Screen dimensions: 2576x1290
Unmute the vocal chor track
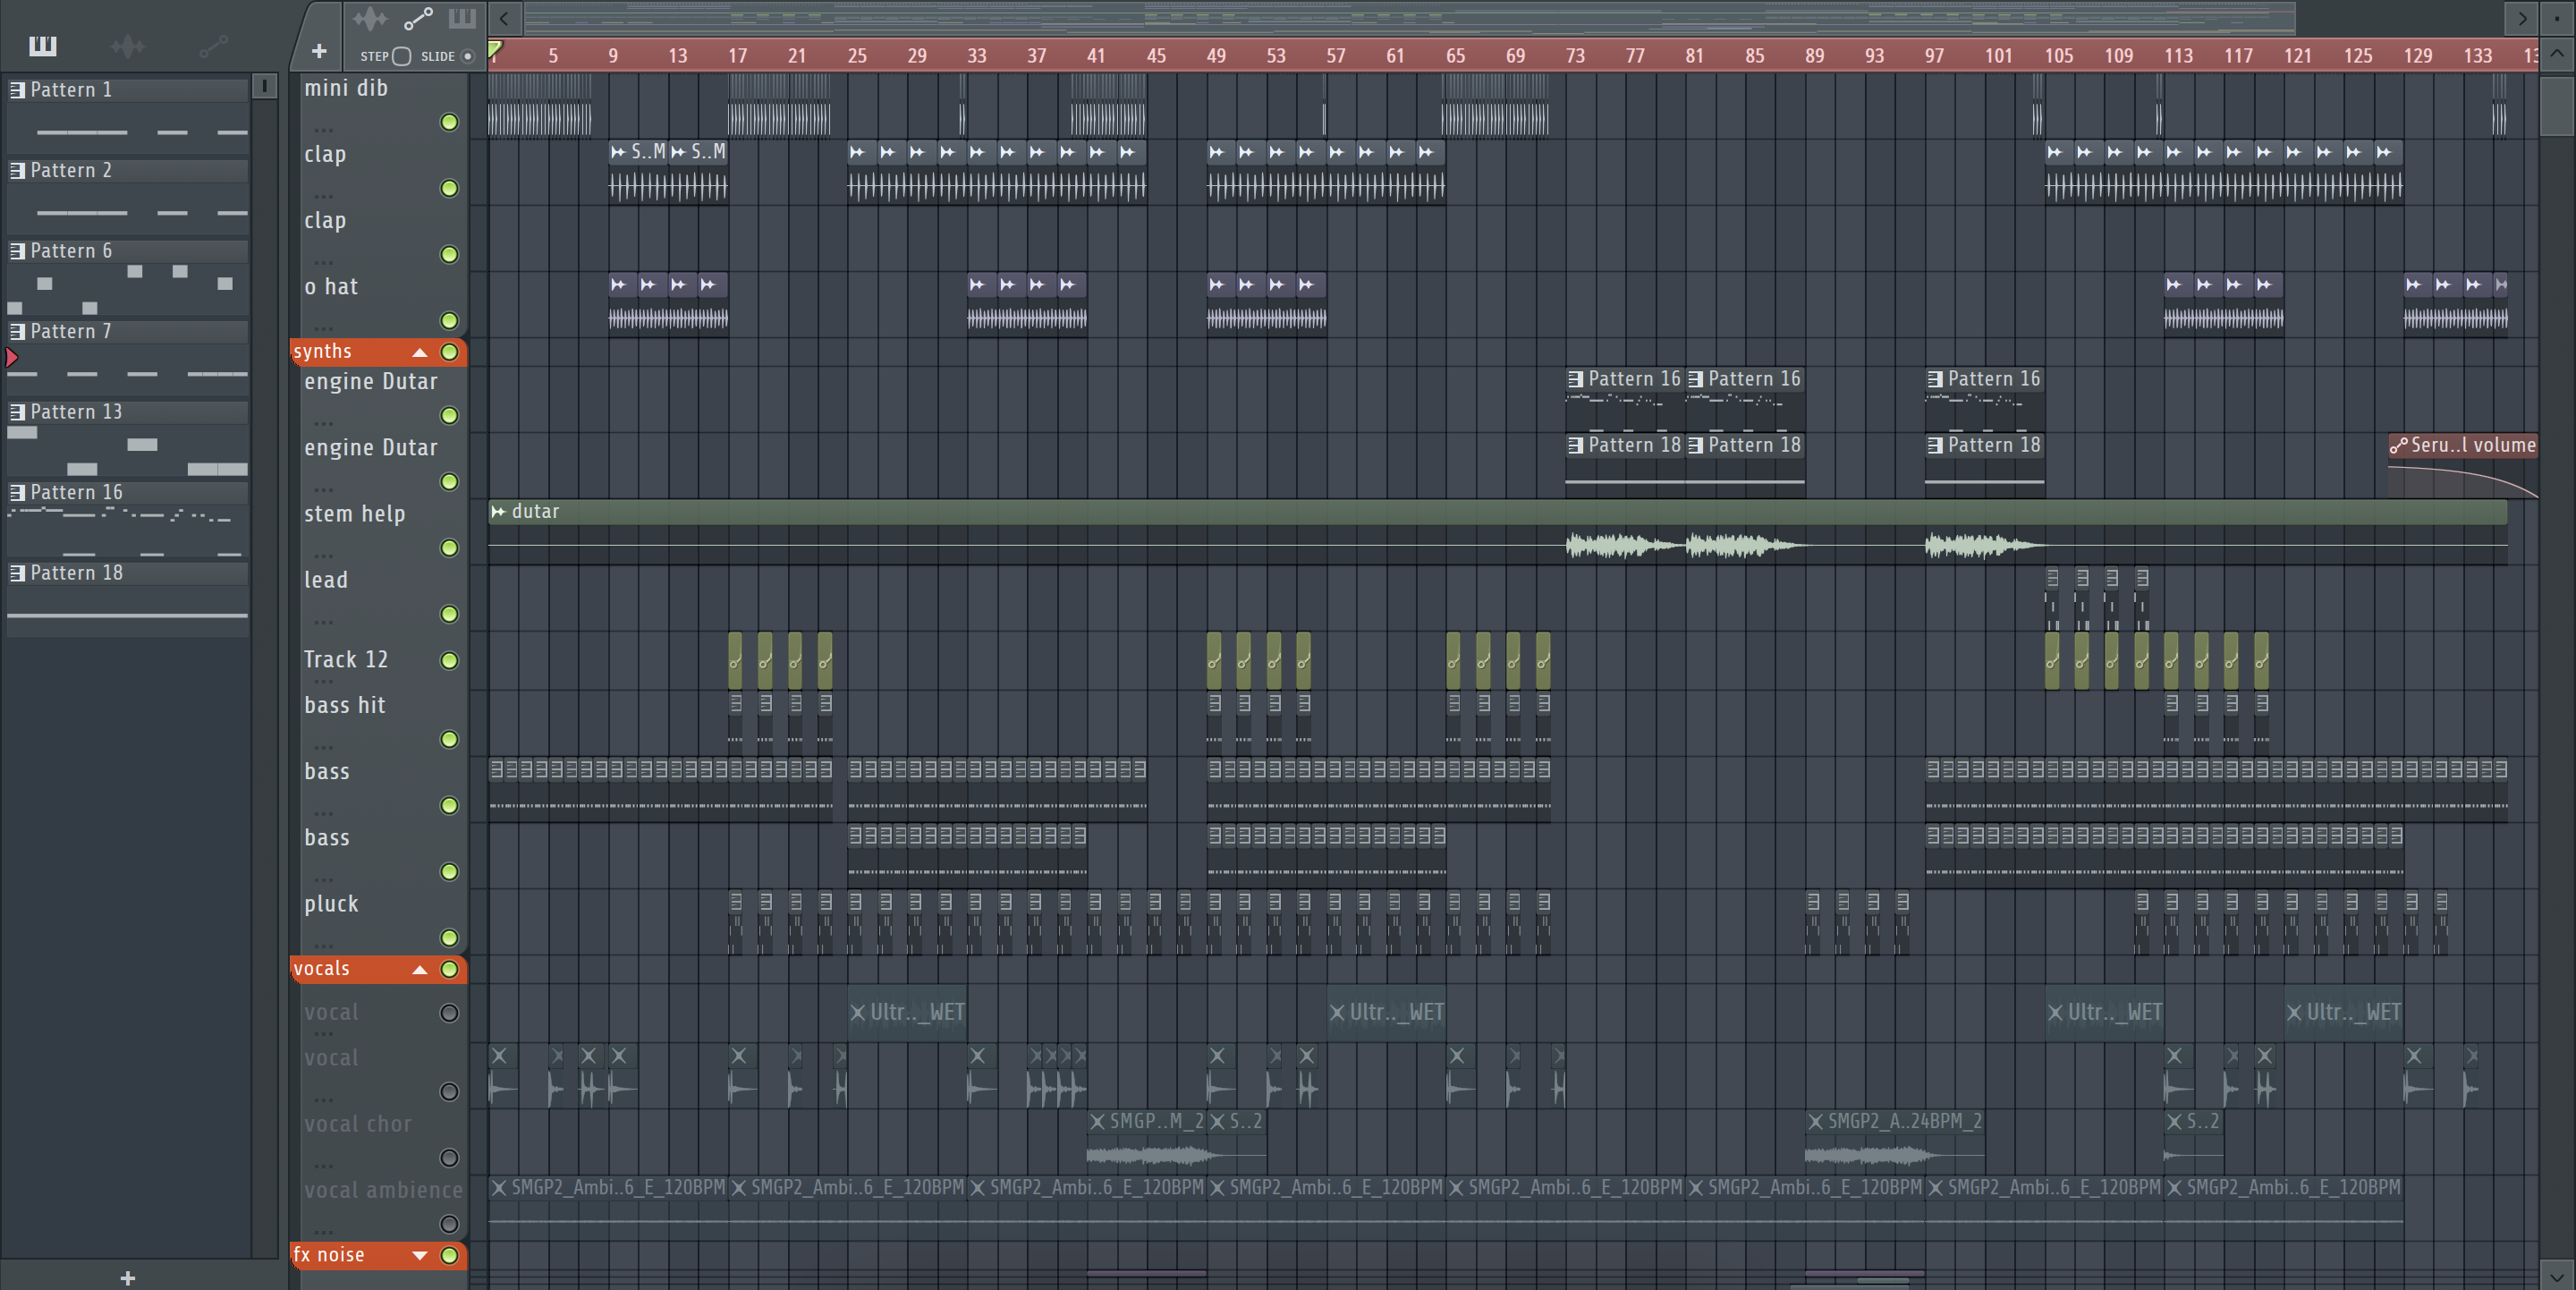click(x=450, y=1158)
